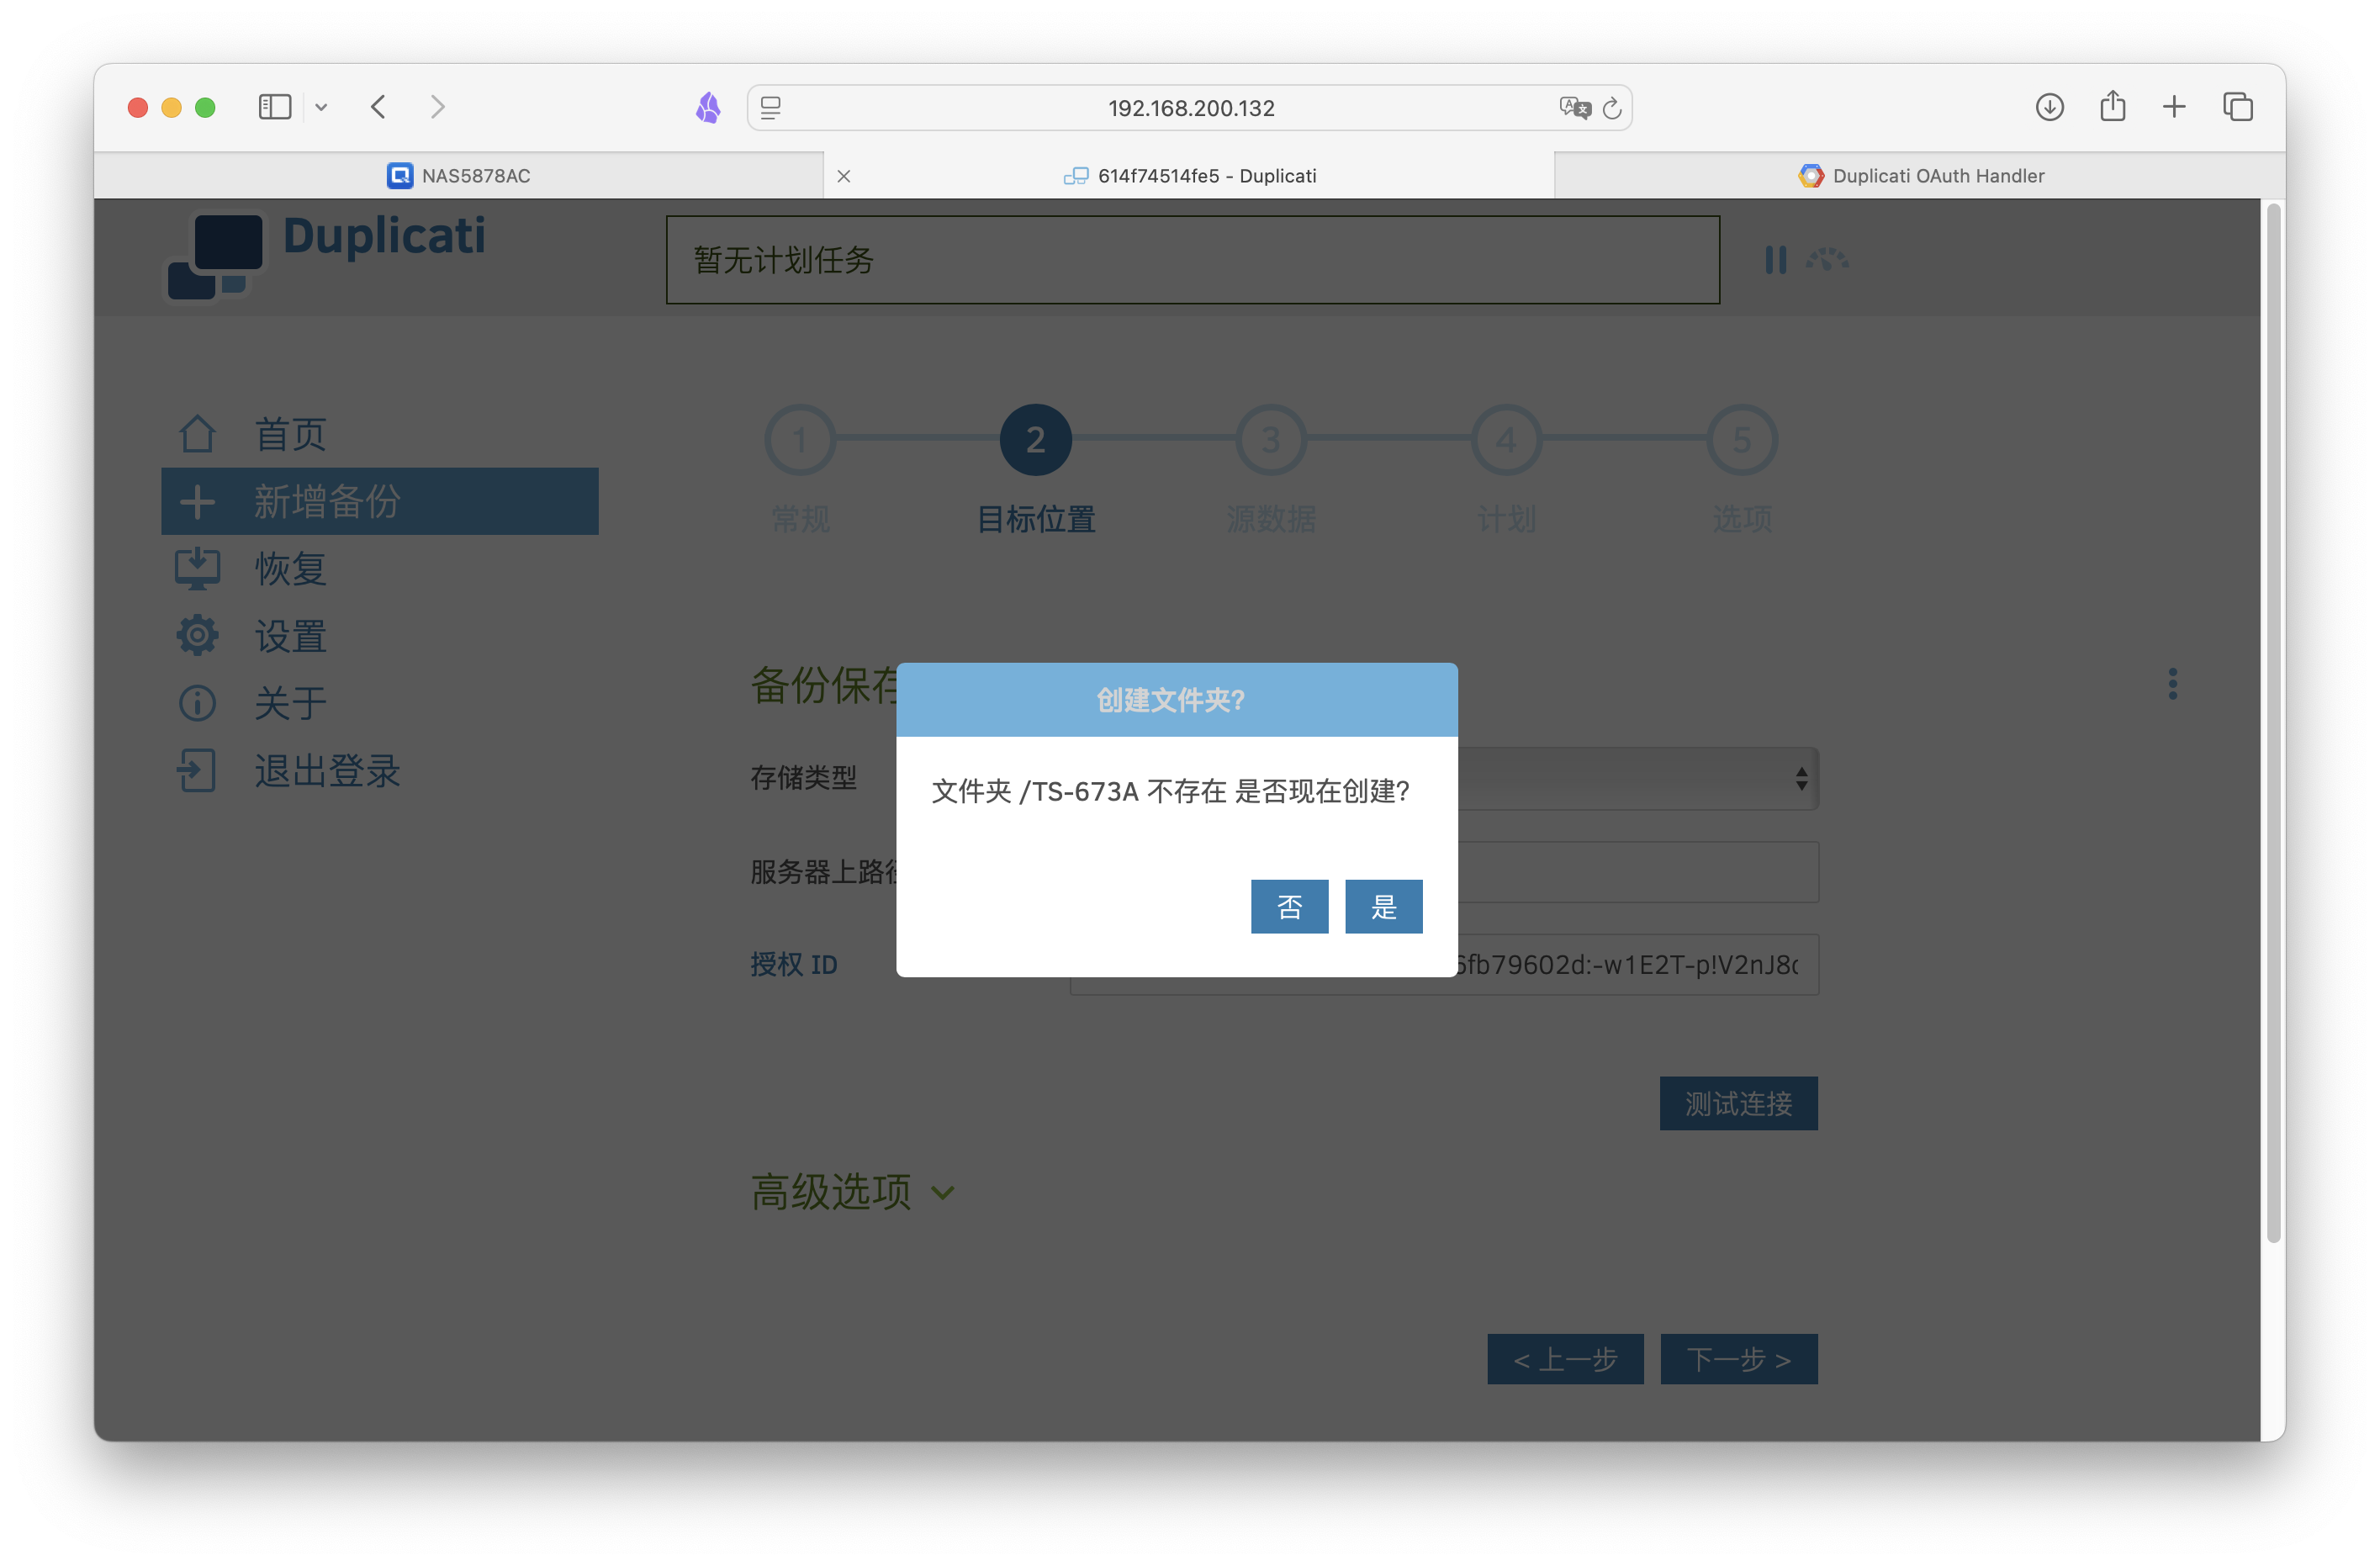Toggle the Safari sidebar icon

tap(274, 107)
